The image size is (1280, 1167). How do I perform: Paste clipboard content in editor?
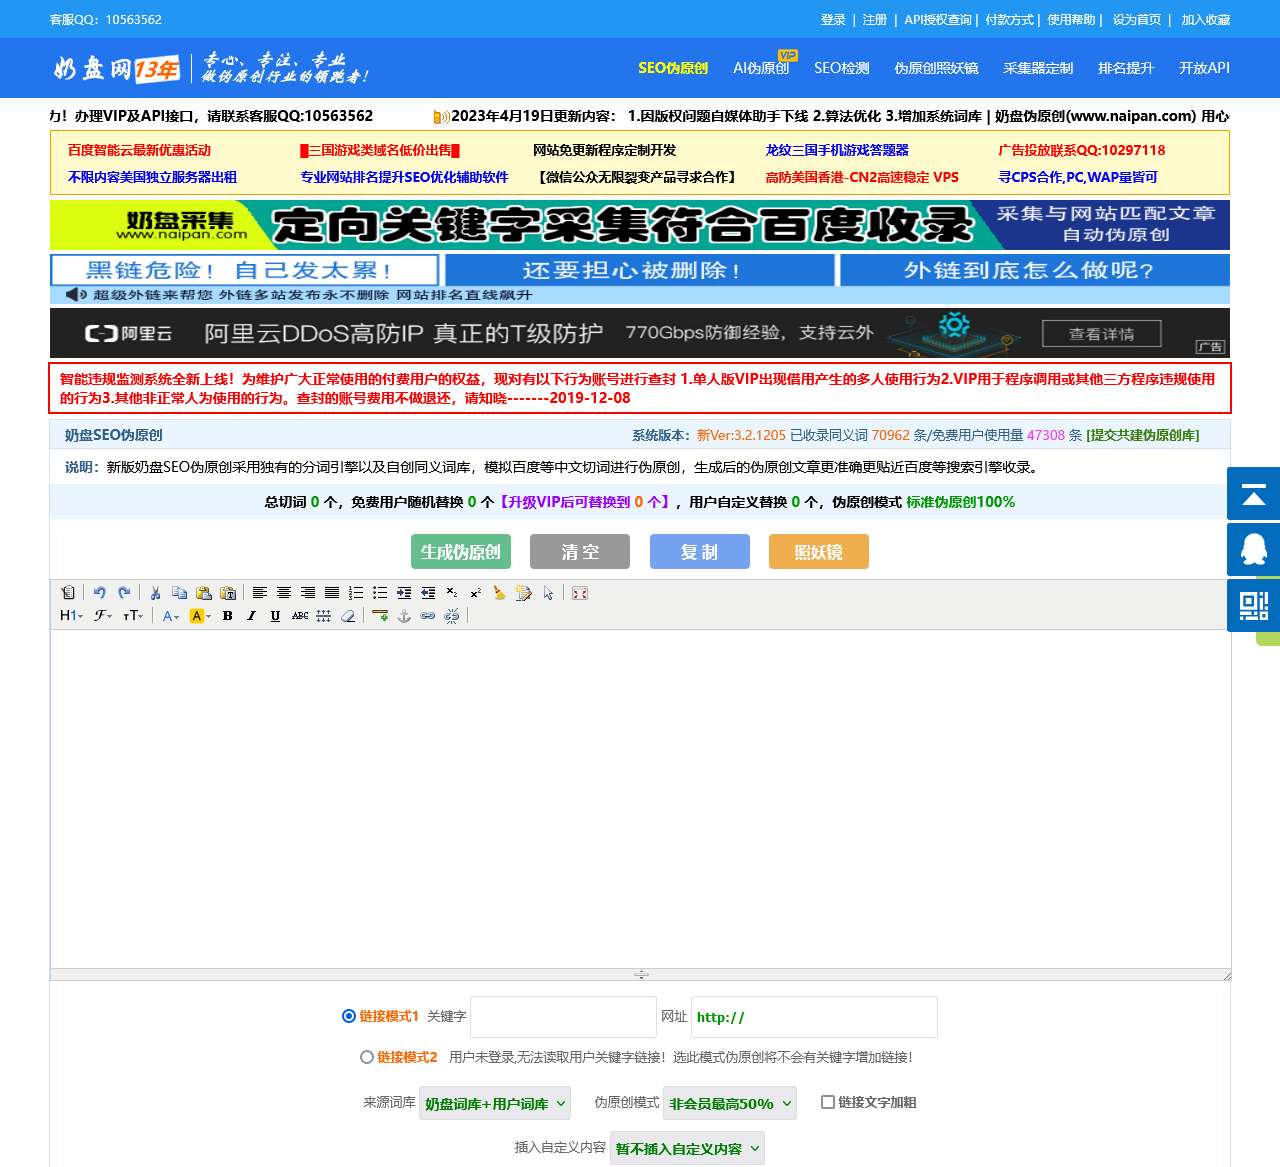[204, 593]
